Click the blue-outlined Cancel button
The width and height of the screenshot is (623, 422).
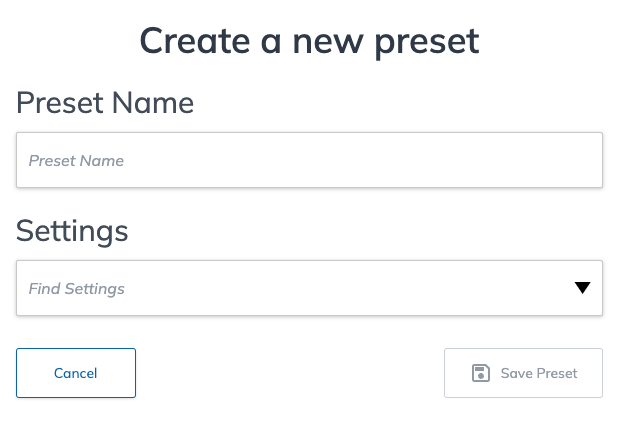pos(76,373)
